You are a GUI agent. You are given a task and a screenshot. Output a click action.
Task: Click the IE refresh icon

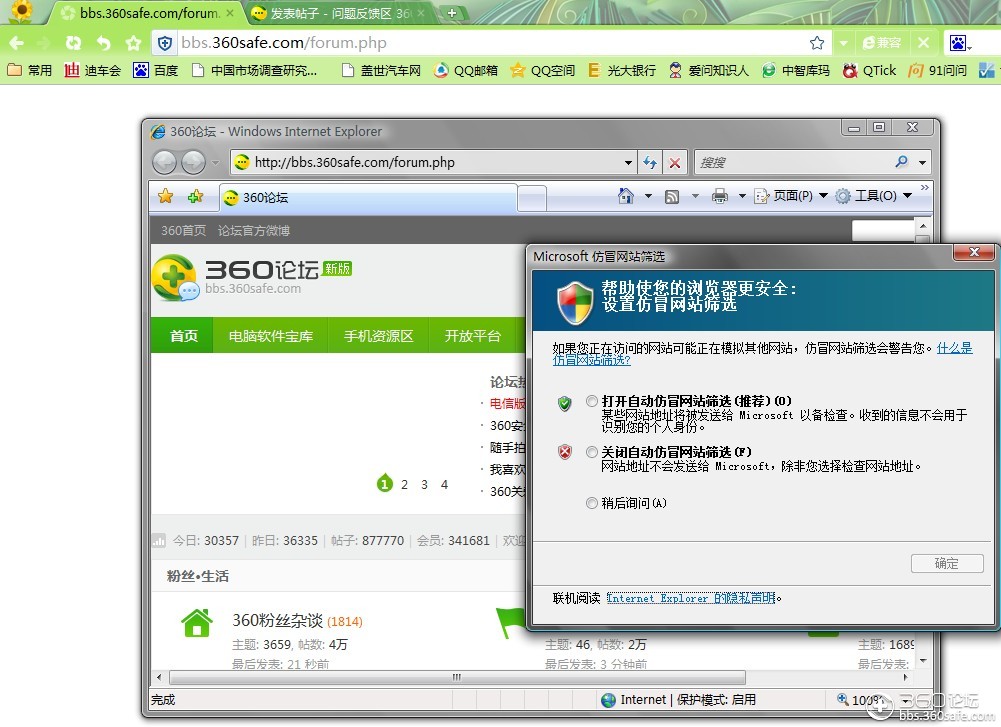point(650,162)
